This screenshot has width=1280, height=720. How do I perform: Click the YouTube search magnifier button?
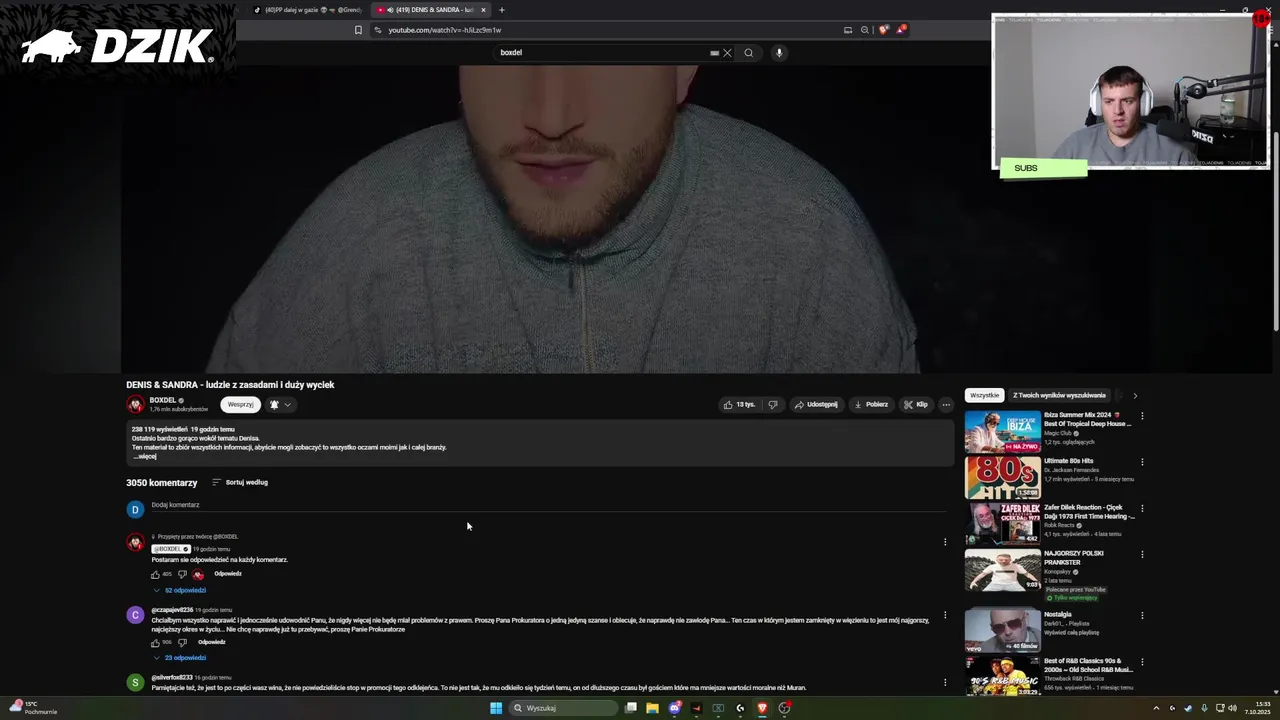pos(748,53)
